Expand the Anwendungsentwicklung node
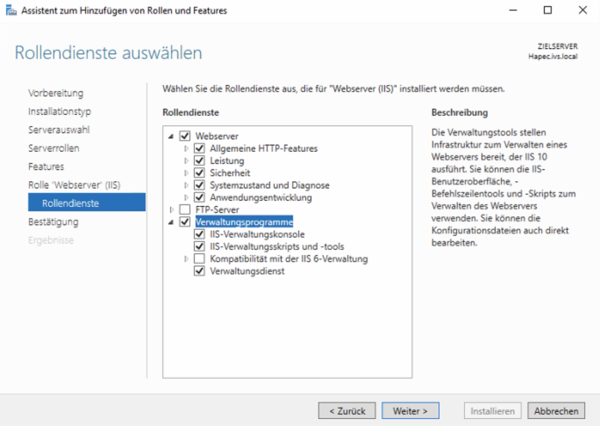The width and height of the screenshot is (600, 426). (186, 197)
